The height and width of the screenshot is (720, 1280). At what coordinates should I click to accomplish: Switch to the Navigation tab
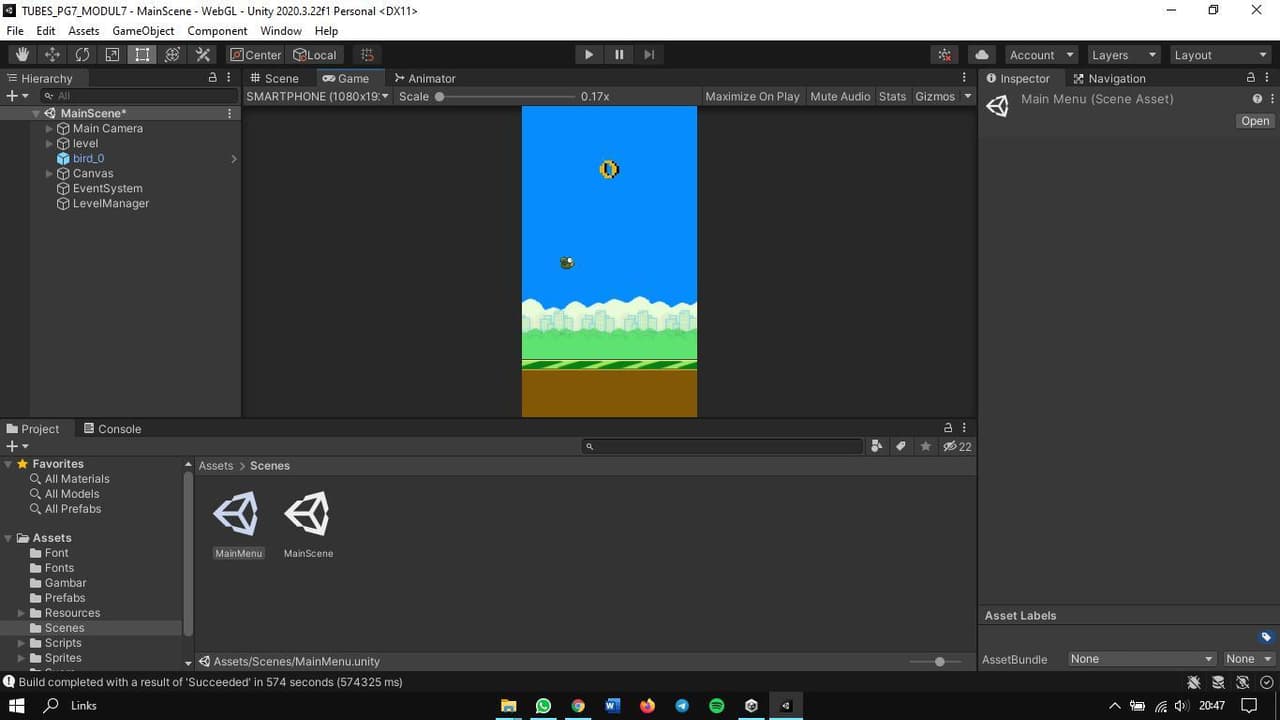pyautogui.click(x=1108, y=78)
